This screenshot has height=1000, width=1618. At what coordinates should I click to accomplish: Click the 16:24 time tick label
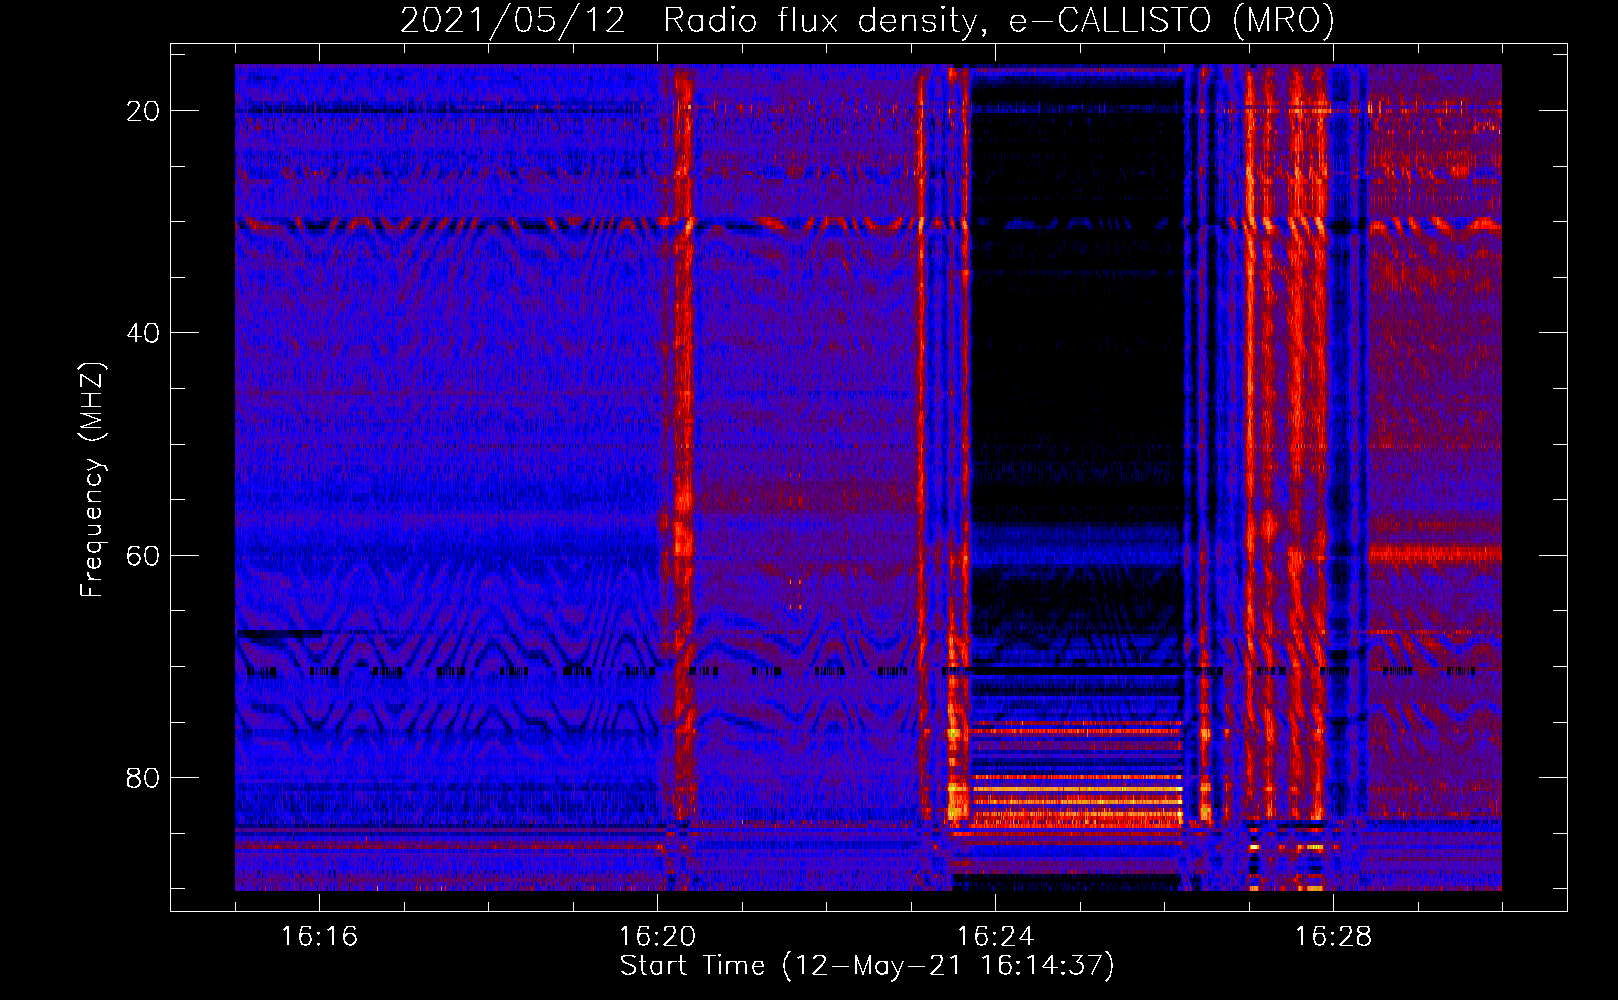pyautogui.click(x=995, y=936)
